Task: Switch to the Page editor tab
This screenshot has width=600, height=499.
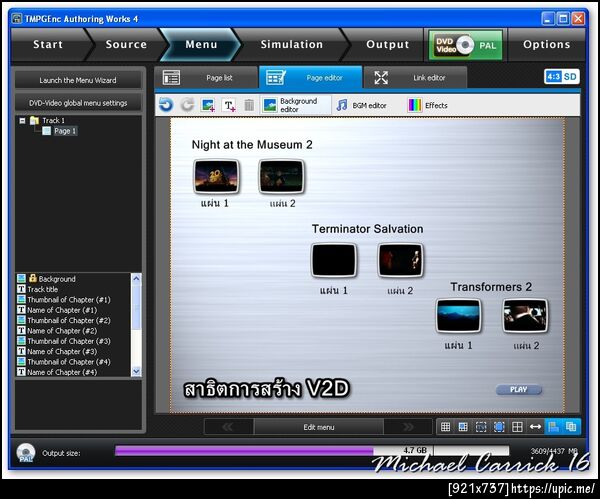Action: (x=311, y=78)
